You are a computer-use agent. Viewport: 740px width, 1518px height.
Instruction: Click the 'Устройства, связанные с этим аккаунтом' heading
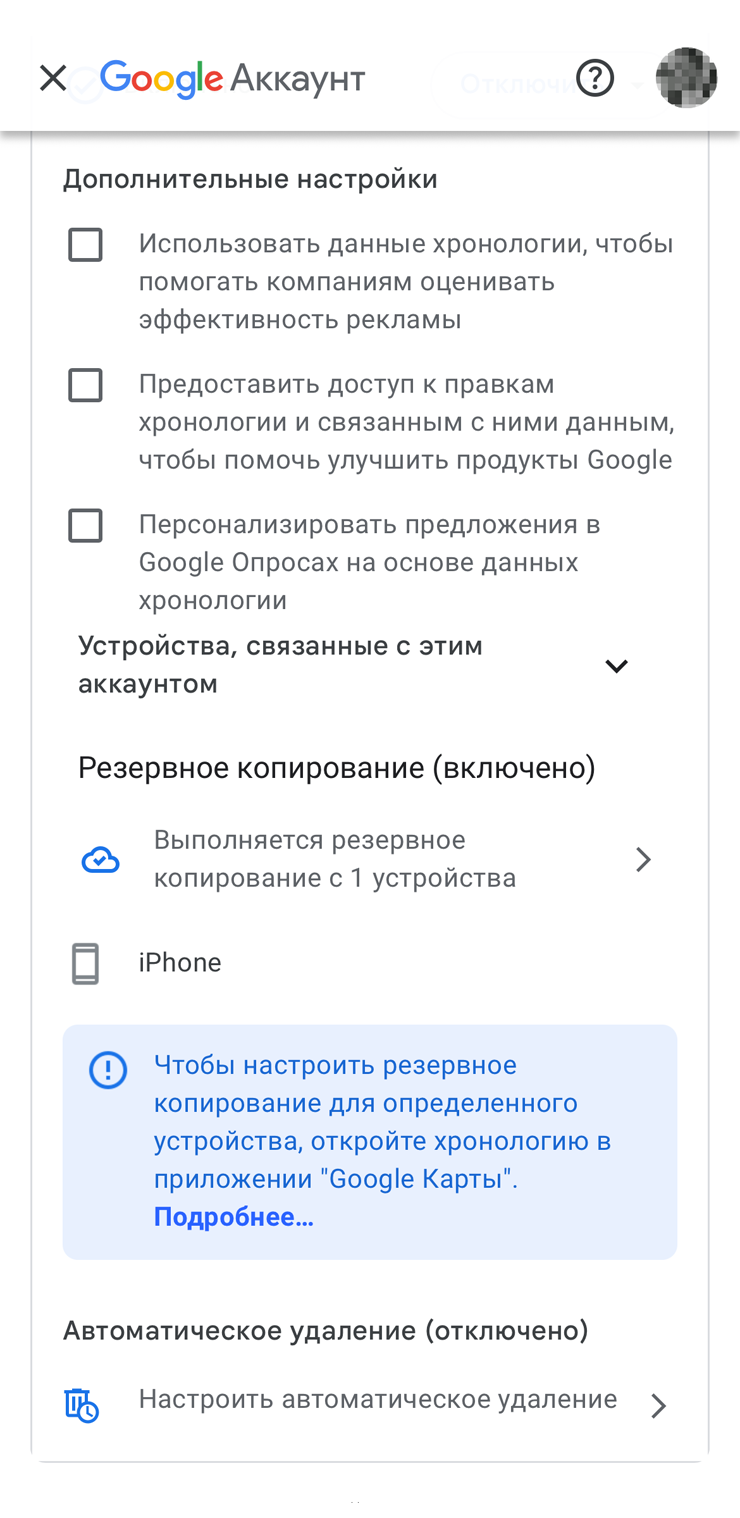(280, 665)
